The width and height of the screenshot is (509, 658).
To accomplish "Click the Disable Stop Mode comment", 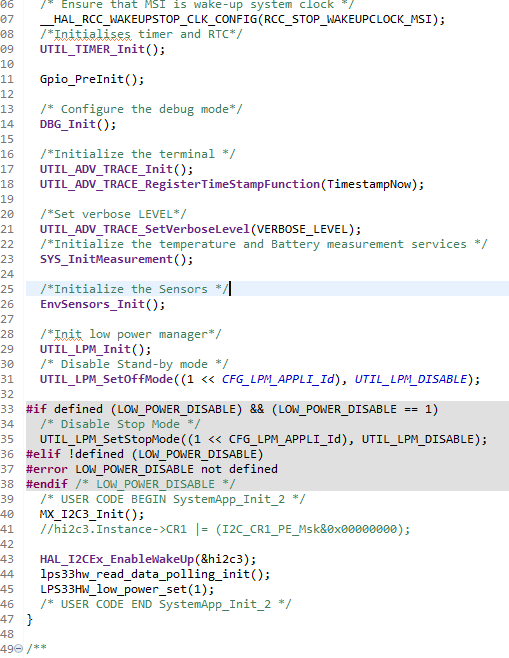I will pos(120,424).
